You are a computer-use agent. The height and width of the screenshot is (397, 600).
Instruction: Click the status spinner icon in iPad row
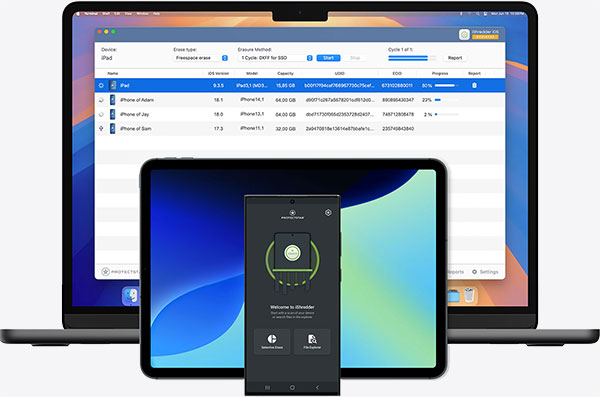coord(101,85)
